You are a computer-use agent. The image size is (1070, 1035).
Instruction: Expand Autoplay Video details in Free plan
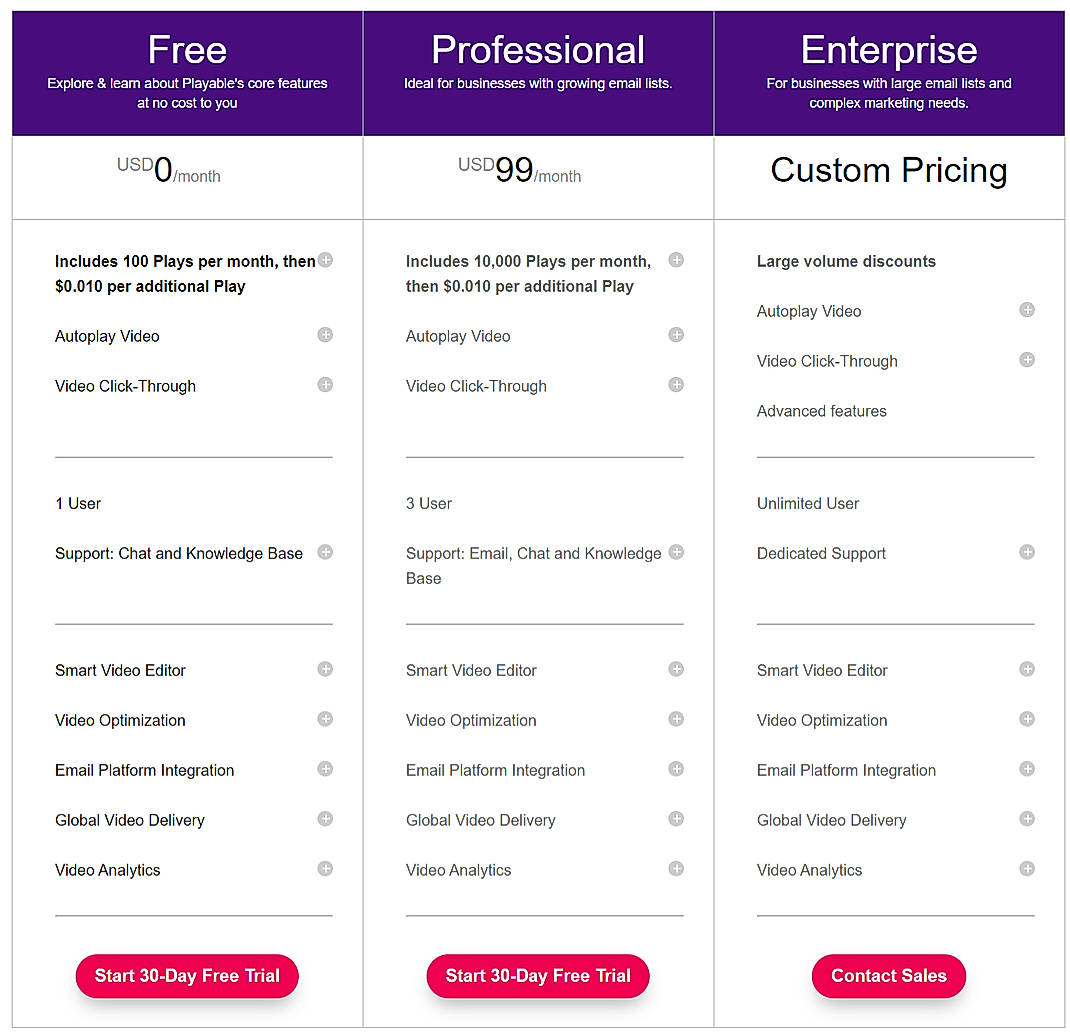coord(325,335)
